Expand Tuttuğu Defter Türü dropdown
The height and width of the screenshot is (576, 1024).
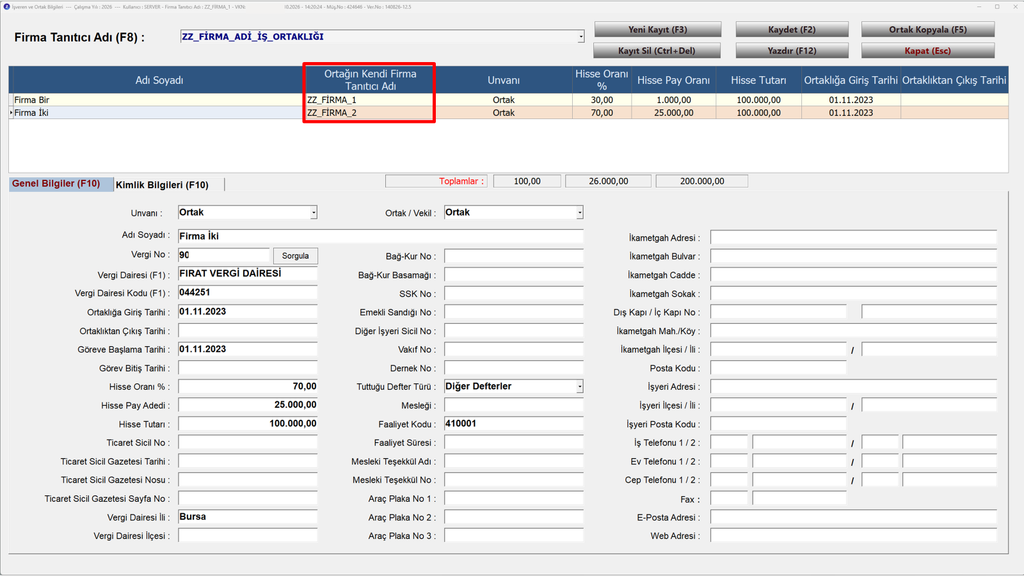coord(579,387)
